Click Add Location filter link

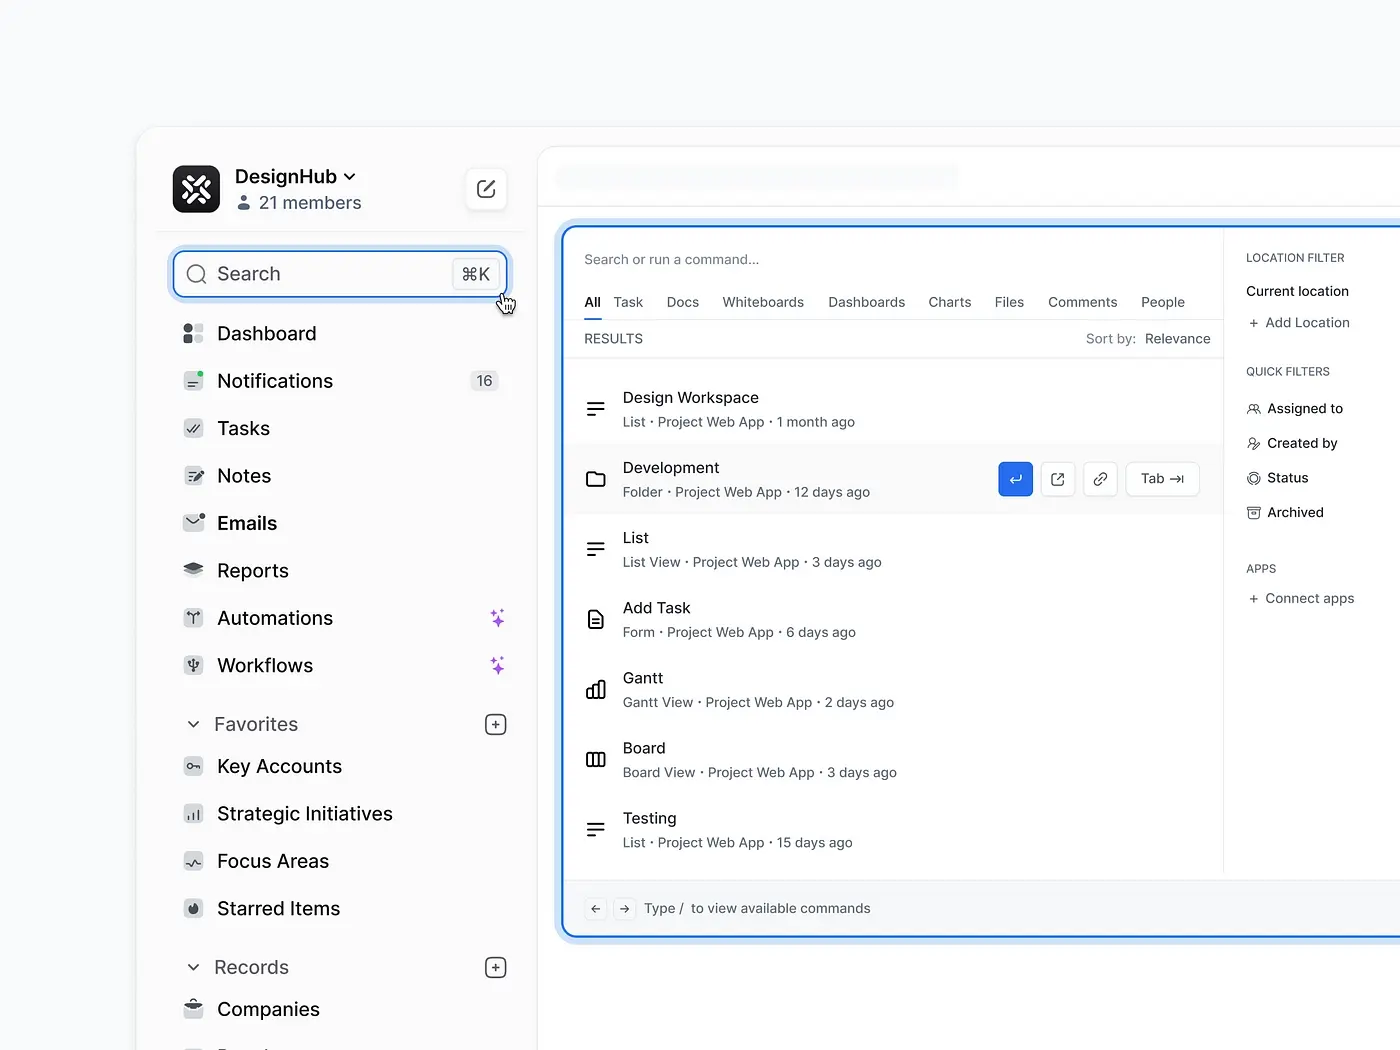click(1298, 323)
